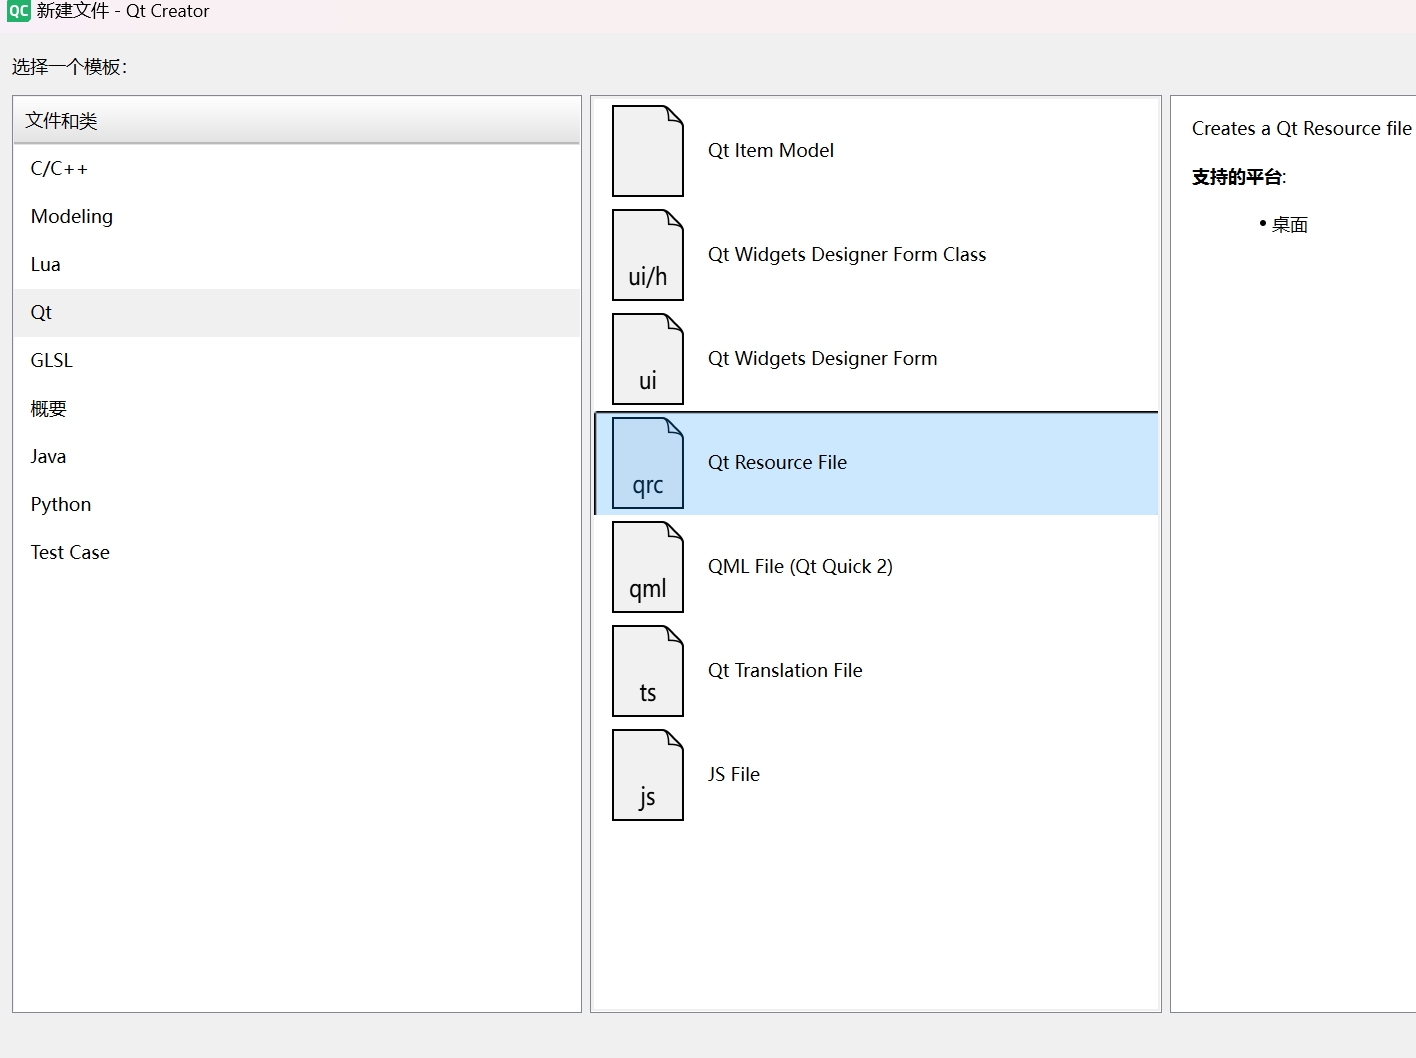Choose the GLSL category
Screen dimensions: 1416x1058
[x=297, y=361]
